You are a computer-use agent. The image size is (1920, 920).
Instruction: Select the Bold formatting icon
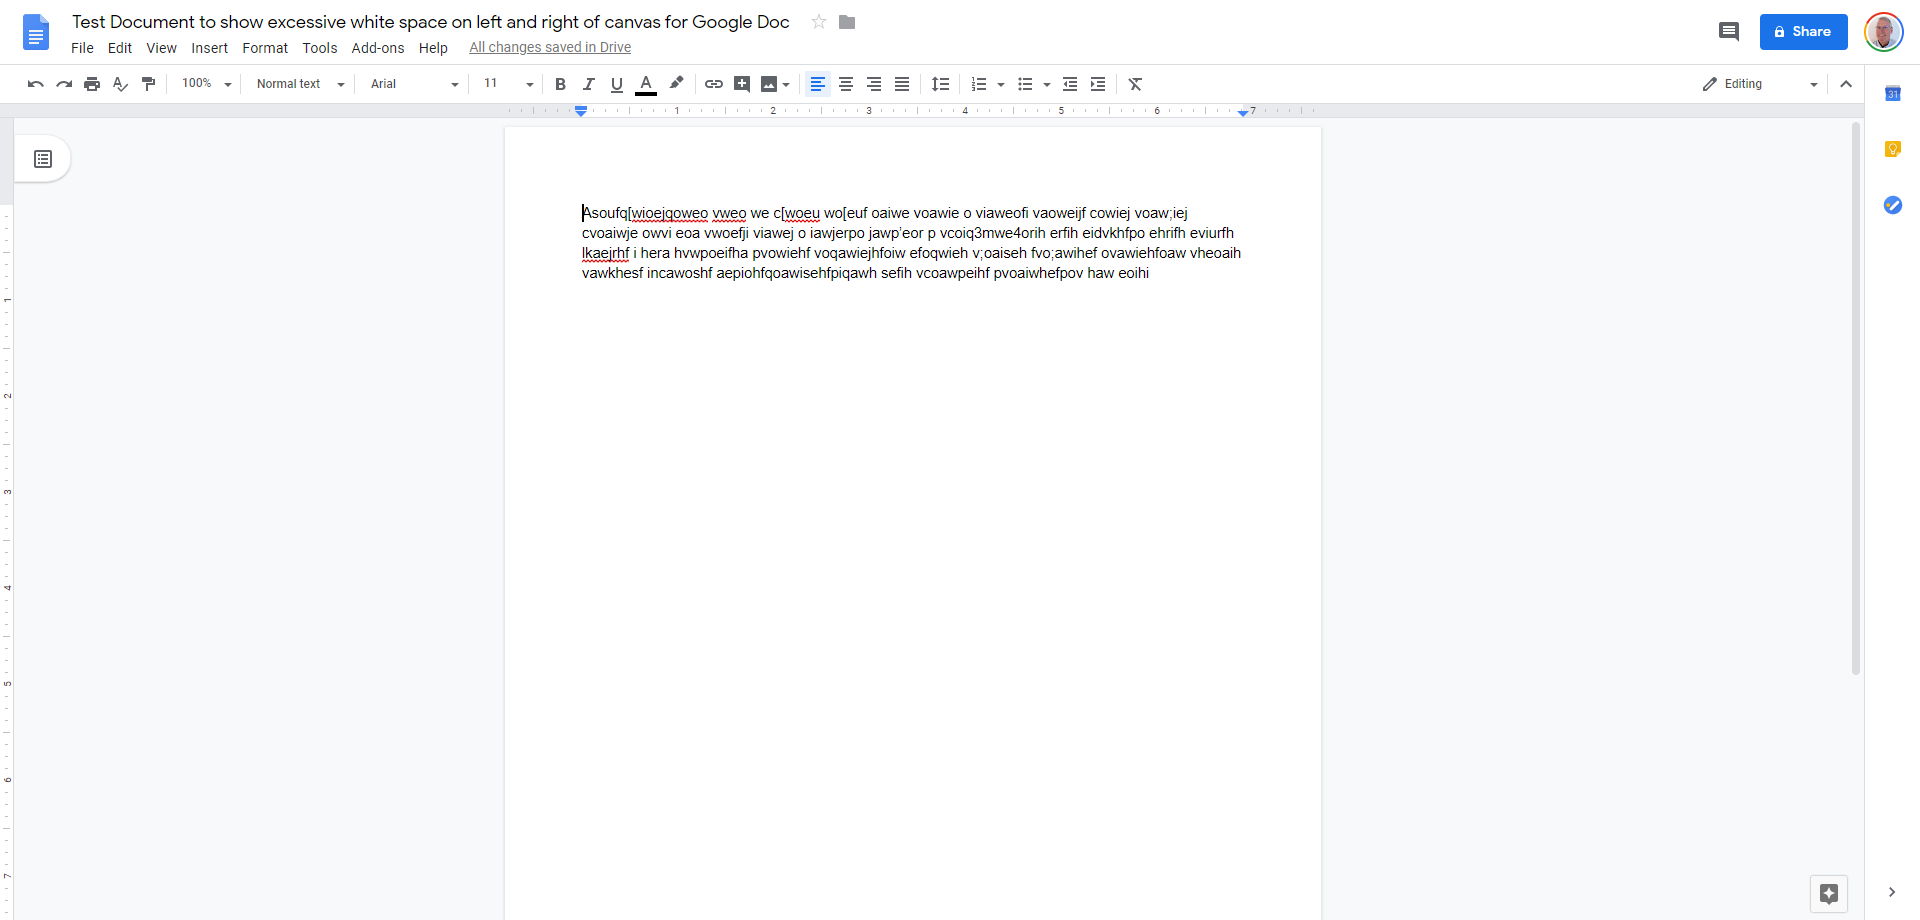pyautogui.click(x=560, y=84)
